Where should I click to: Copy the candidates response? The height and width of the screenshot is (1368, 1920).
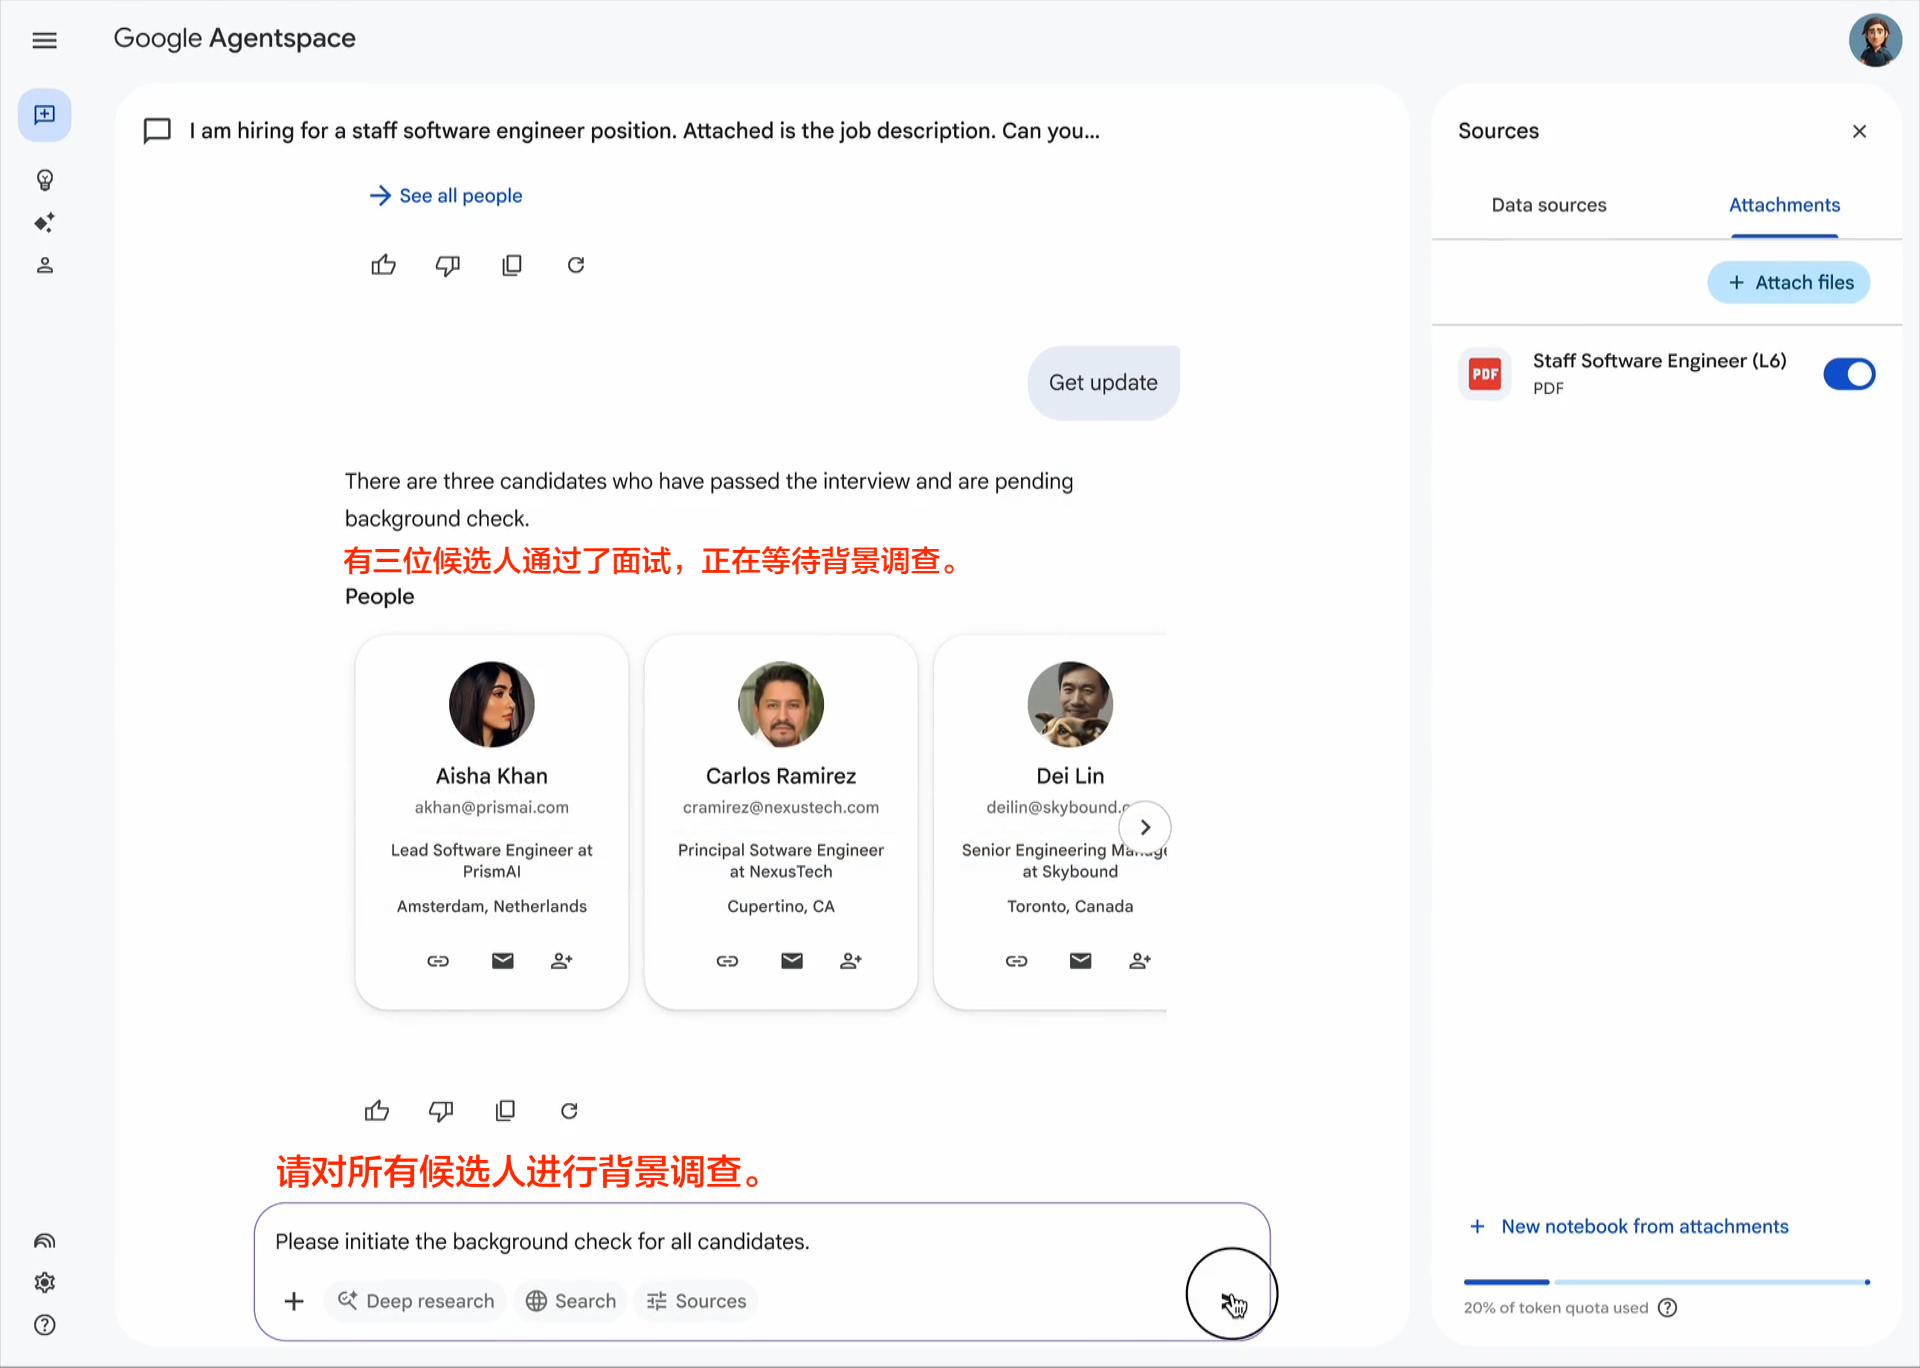tap(505, 1110)
